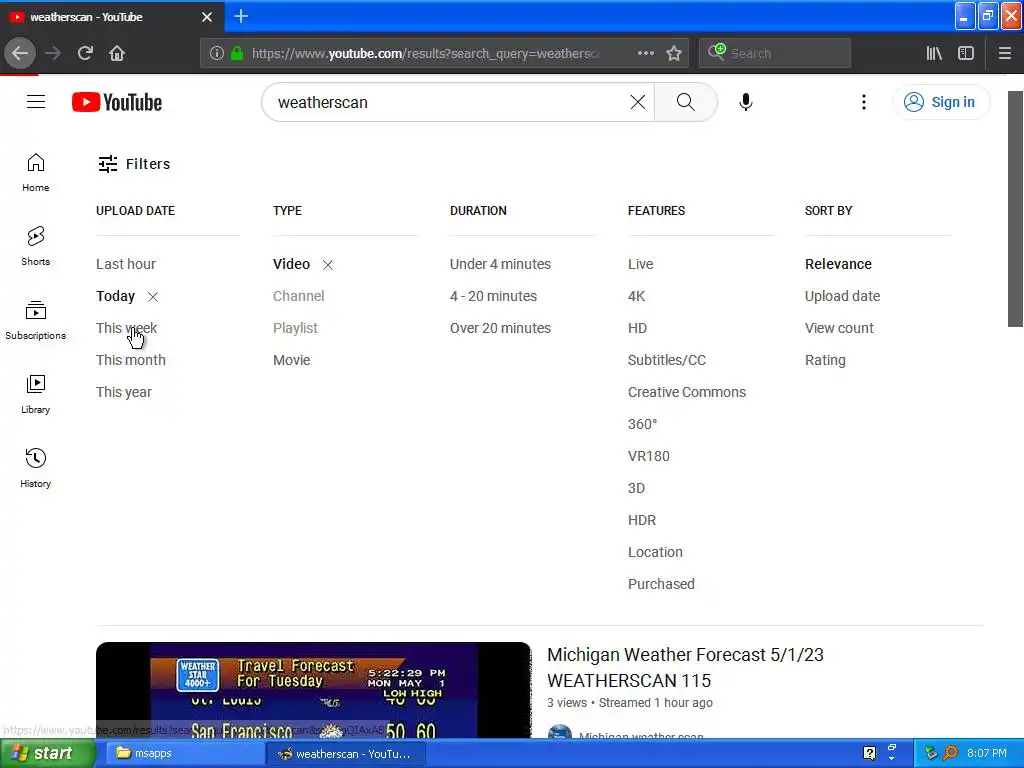Open browser home page

(117, 53)
